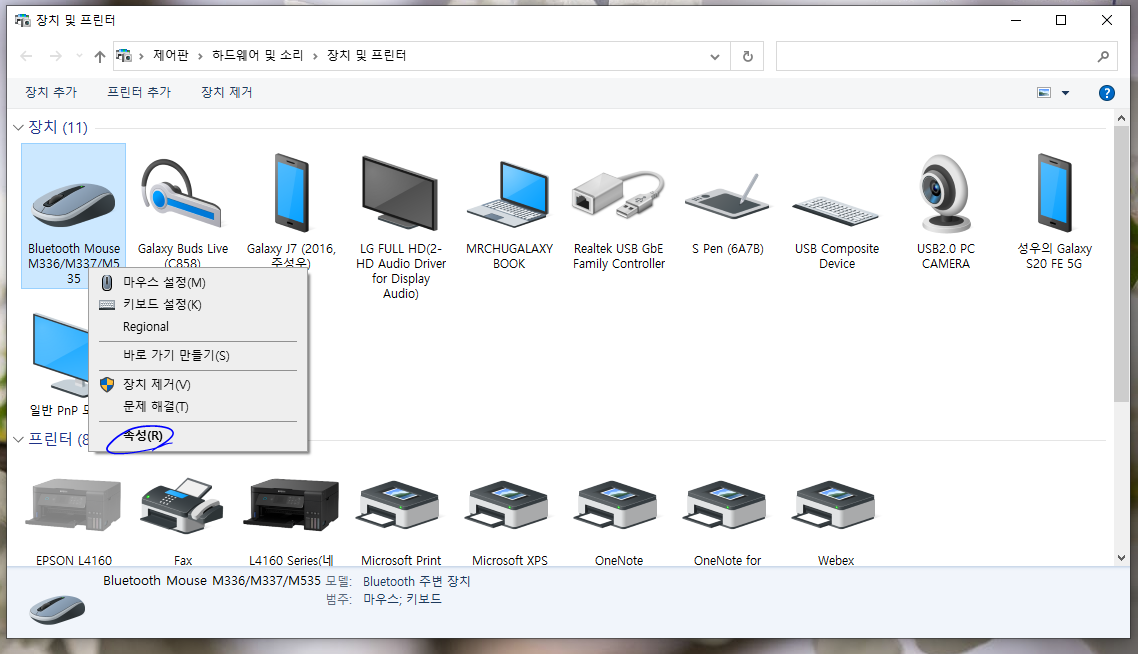The height and width of the screenshot is (654, 1138).
Task: Click the view mode icon in toolbar
Action: coord(1044,93)
